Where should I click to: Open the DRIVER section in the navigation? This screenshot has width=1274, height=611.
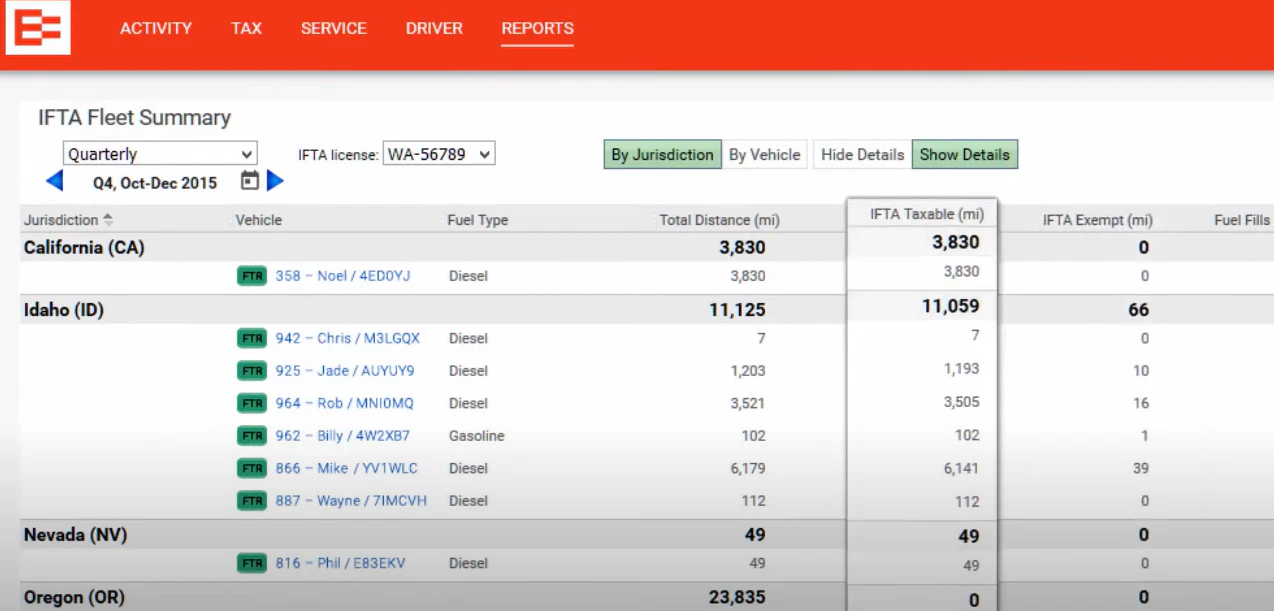pyautogui.click(x=434, y=28)
